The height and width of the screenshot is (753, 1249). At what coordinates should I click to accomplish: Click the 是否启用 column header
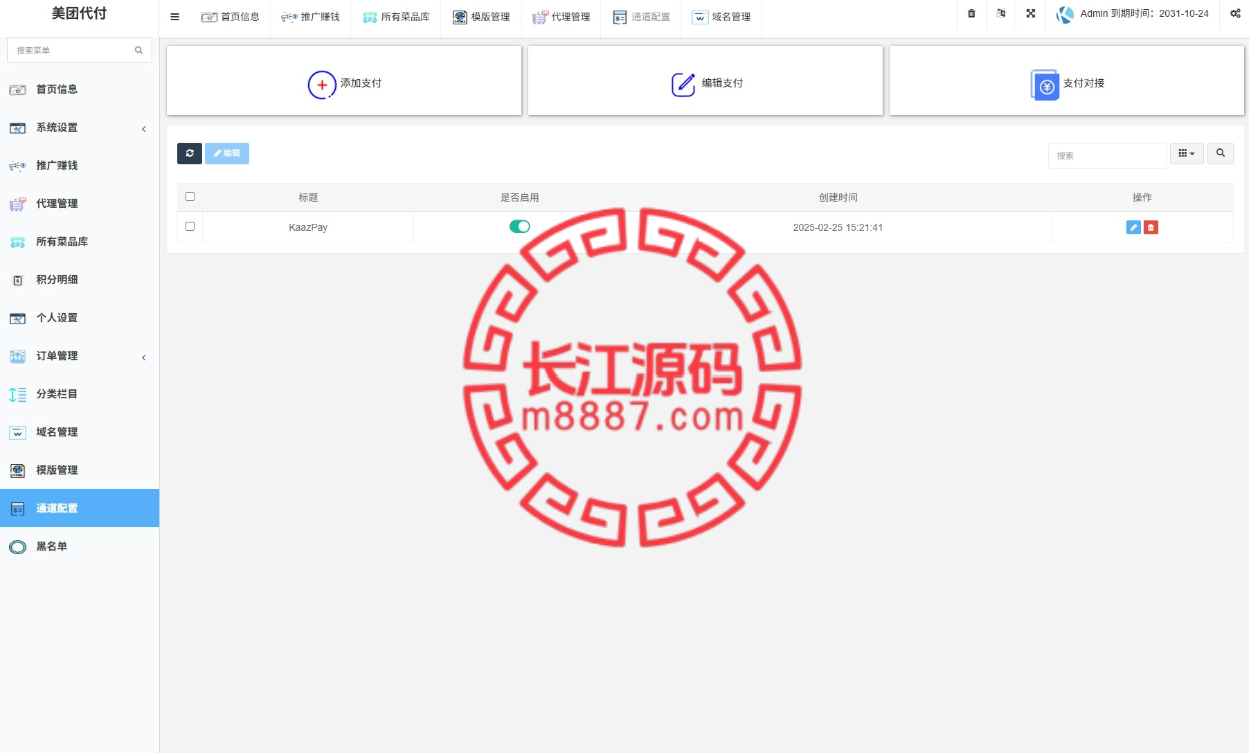tap(520, 198)
